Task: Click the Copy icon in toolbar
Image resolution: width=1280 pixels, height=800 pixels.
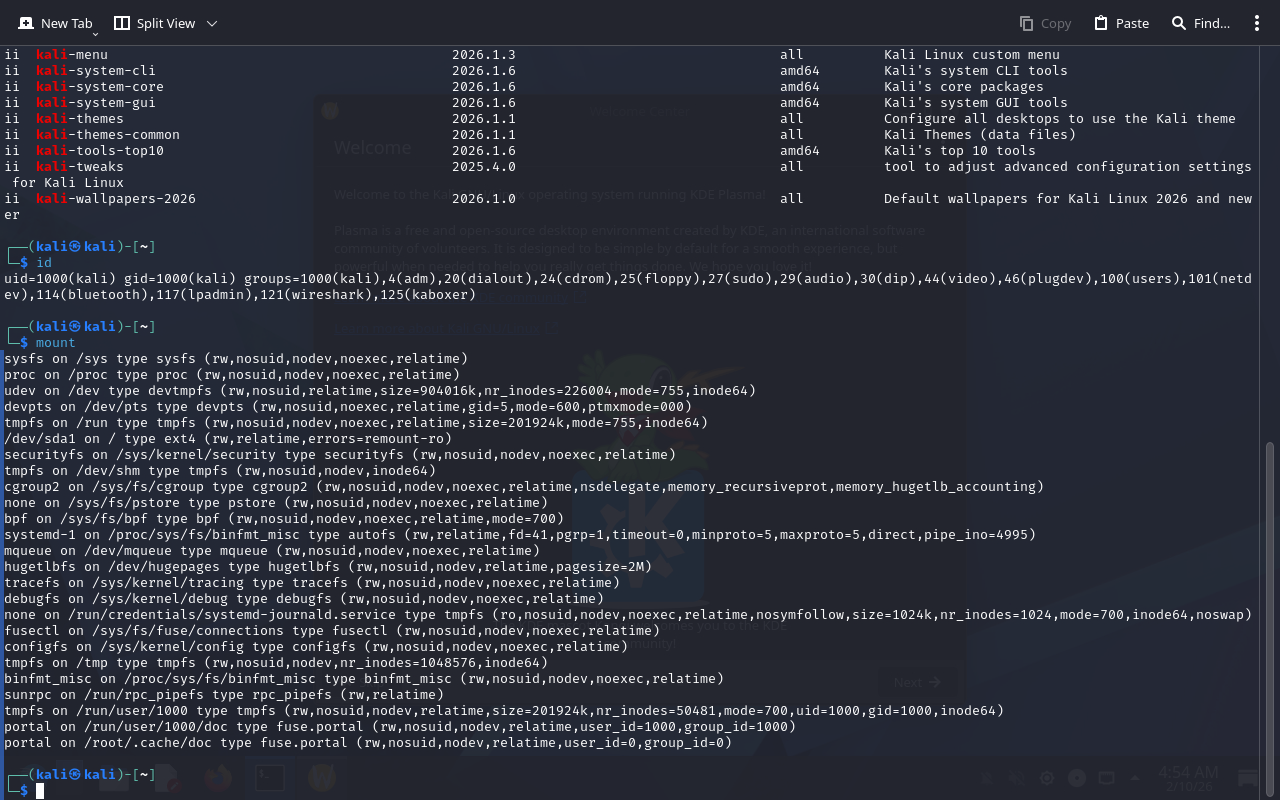Action: coord(1026,23)
